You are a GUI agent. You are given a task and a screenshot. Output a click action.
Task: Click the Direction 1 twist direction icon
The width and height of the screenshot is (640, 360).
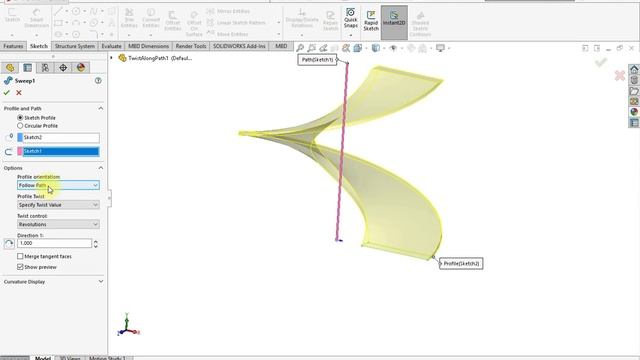[9, 244]
